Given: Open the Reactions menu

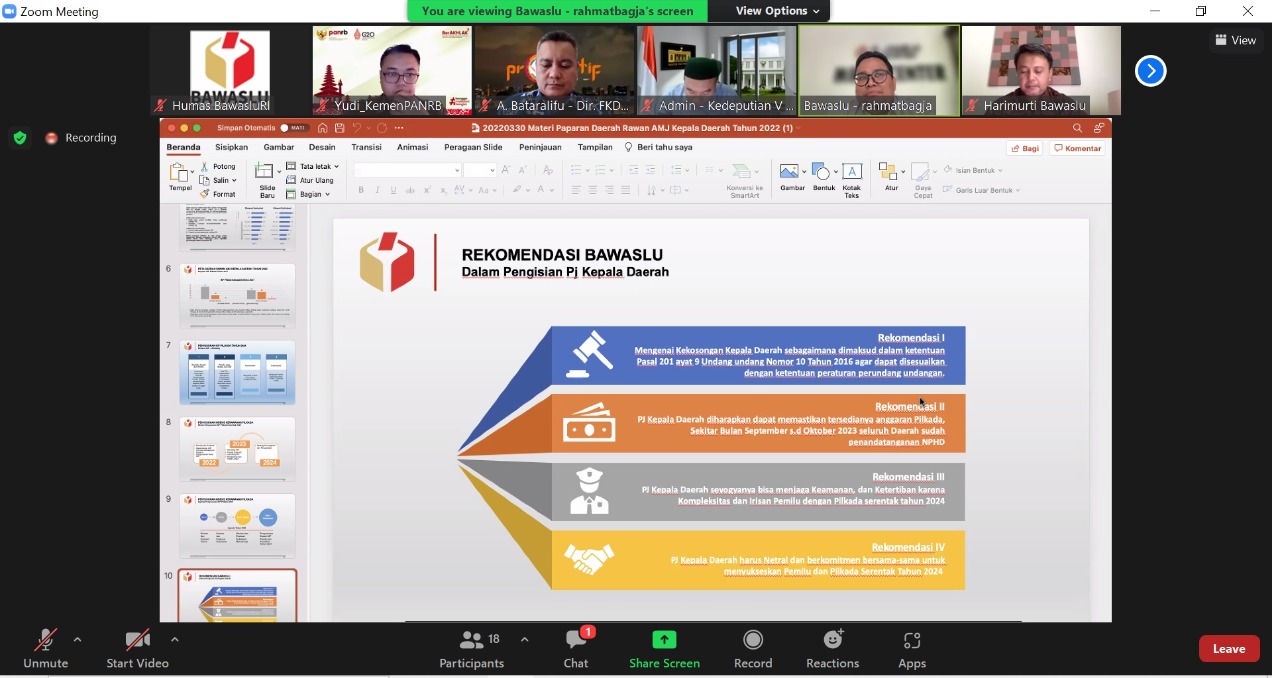Looking at the screenshot, I should (832, 641).
